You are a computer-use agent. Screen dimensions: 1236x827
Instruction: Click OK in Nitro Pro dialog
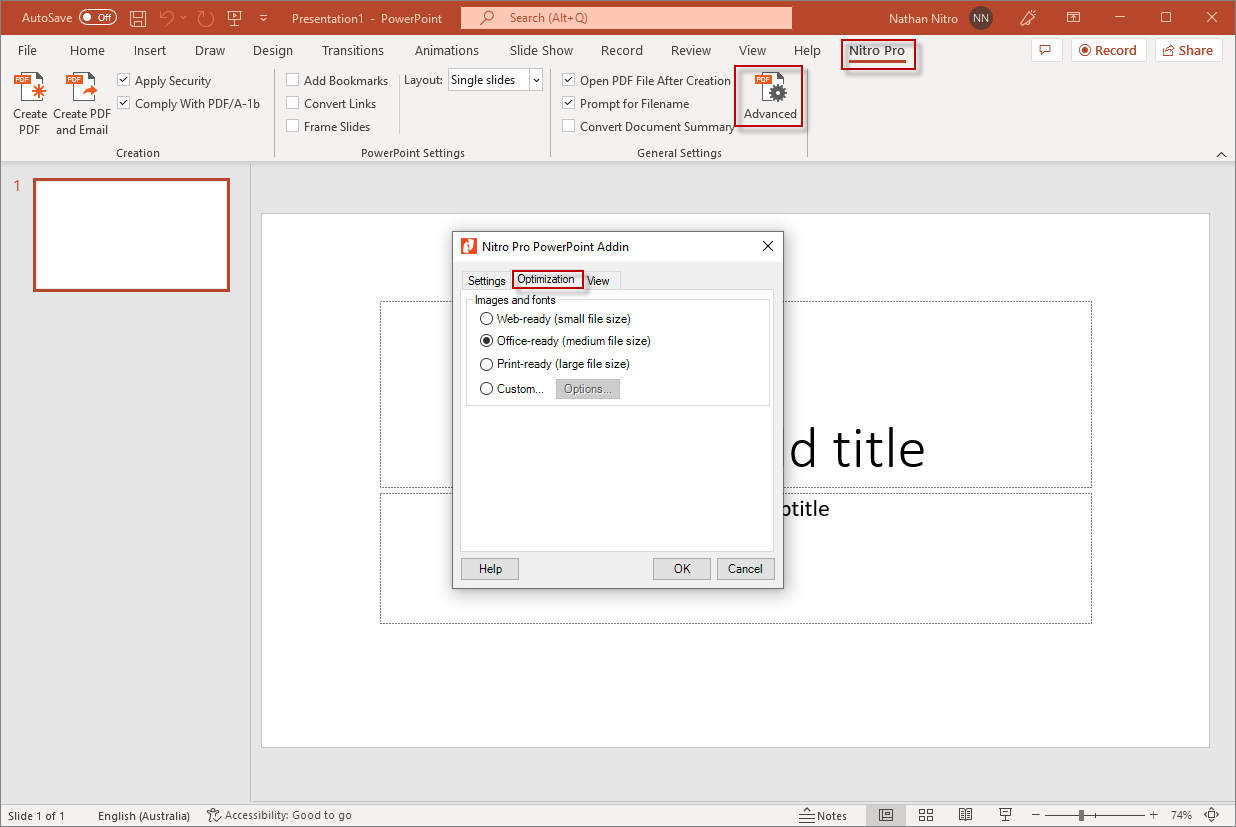click(x=681, y=569)
